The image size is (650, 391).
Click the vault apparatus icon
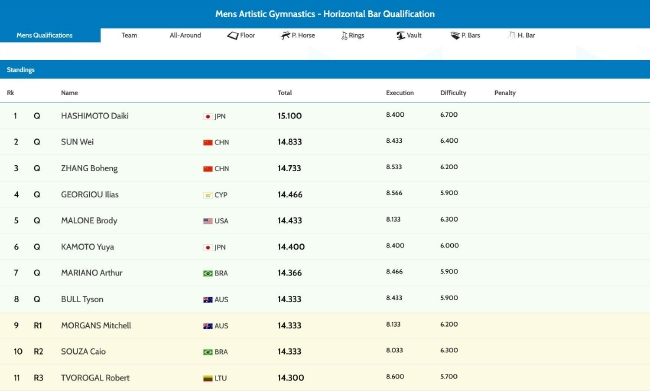(x=400, y=36)
